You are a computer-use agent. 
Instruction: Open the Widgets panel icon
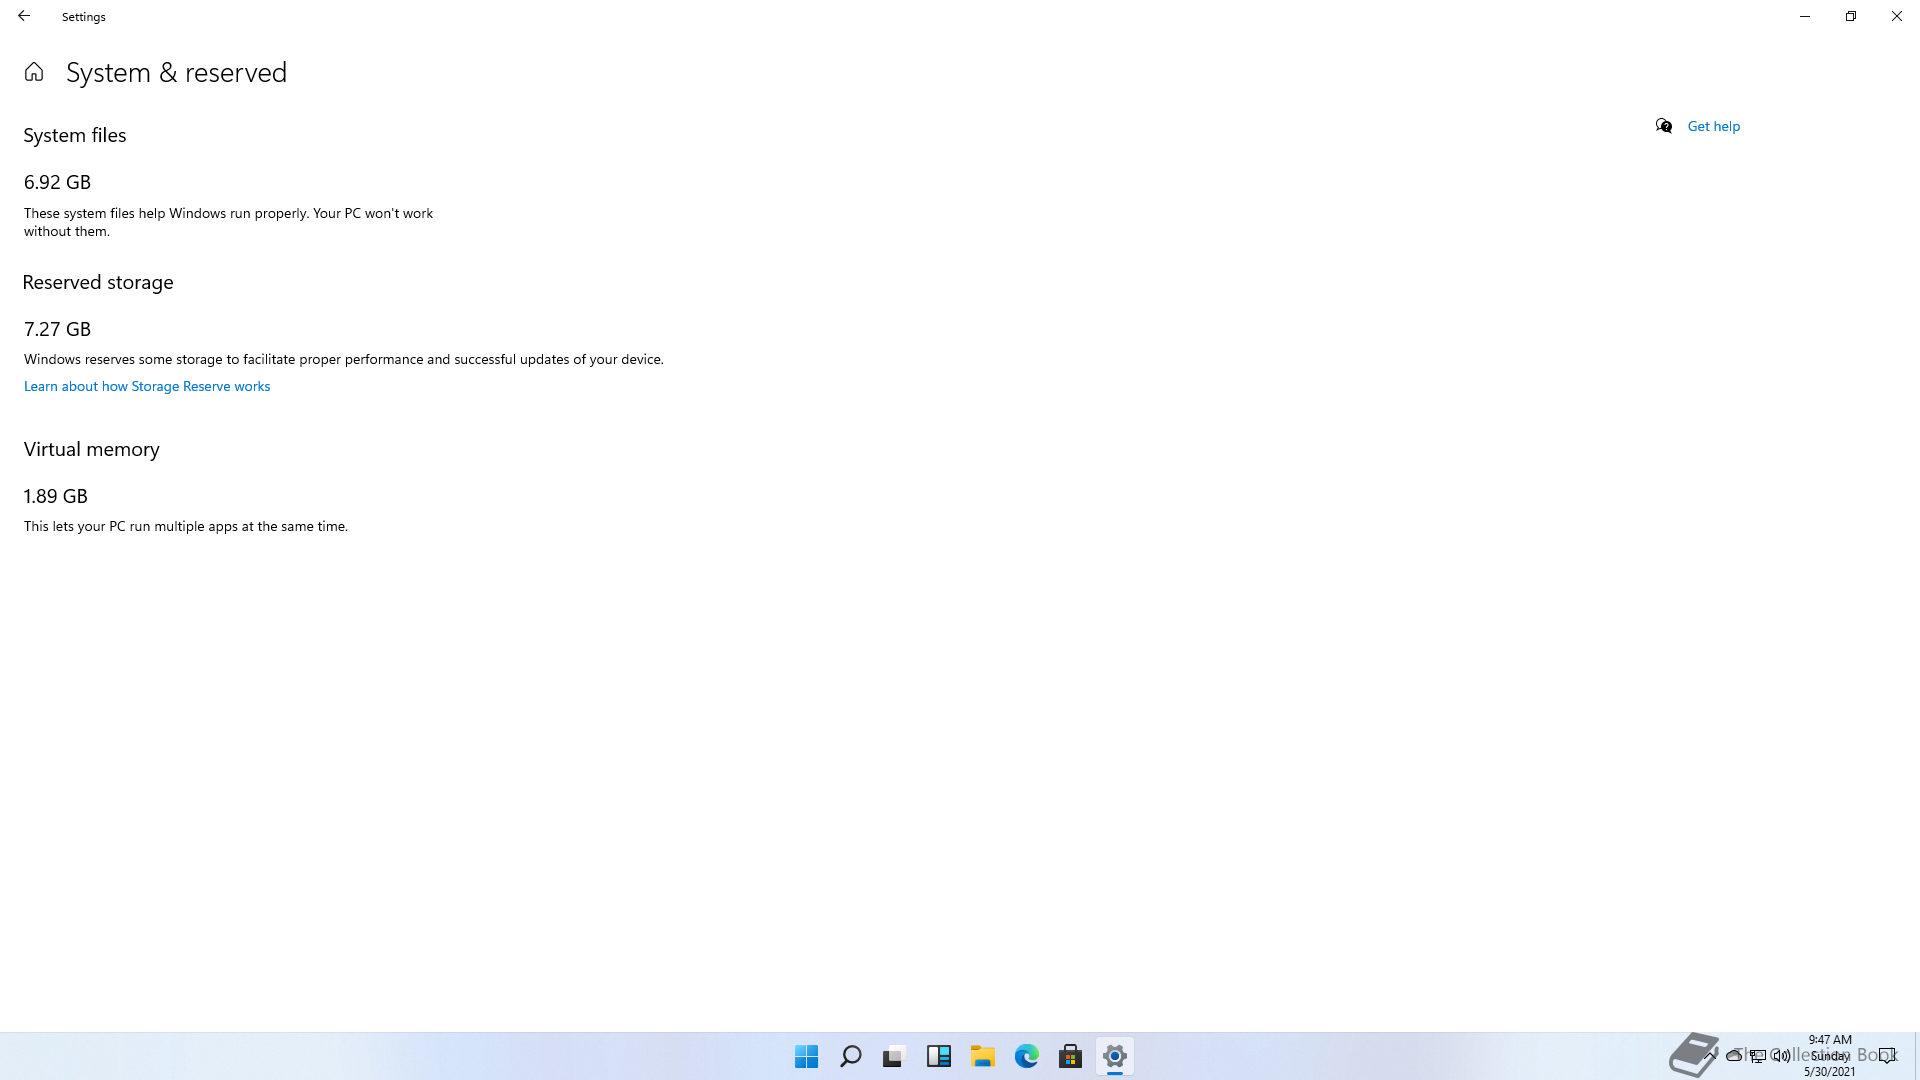tap(938, 1056)
